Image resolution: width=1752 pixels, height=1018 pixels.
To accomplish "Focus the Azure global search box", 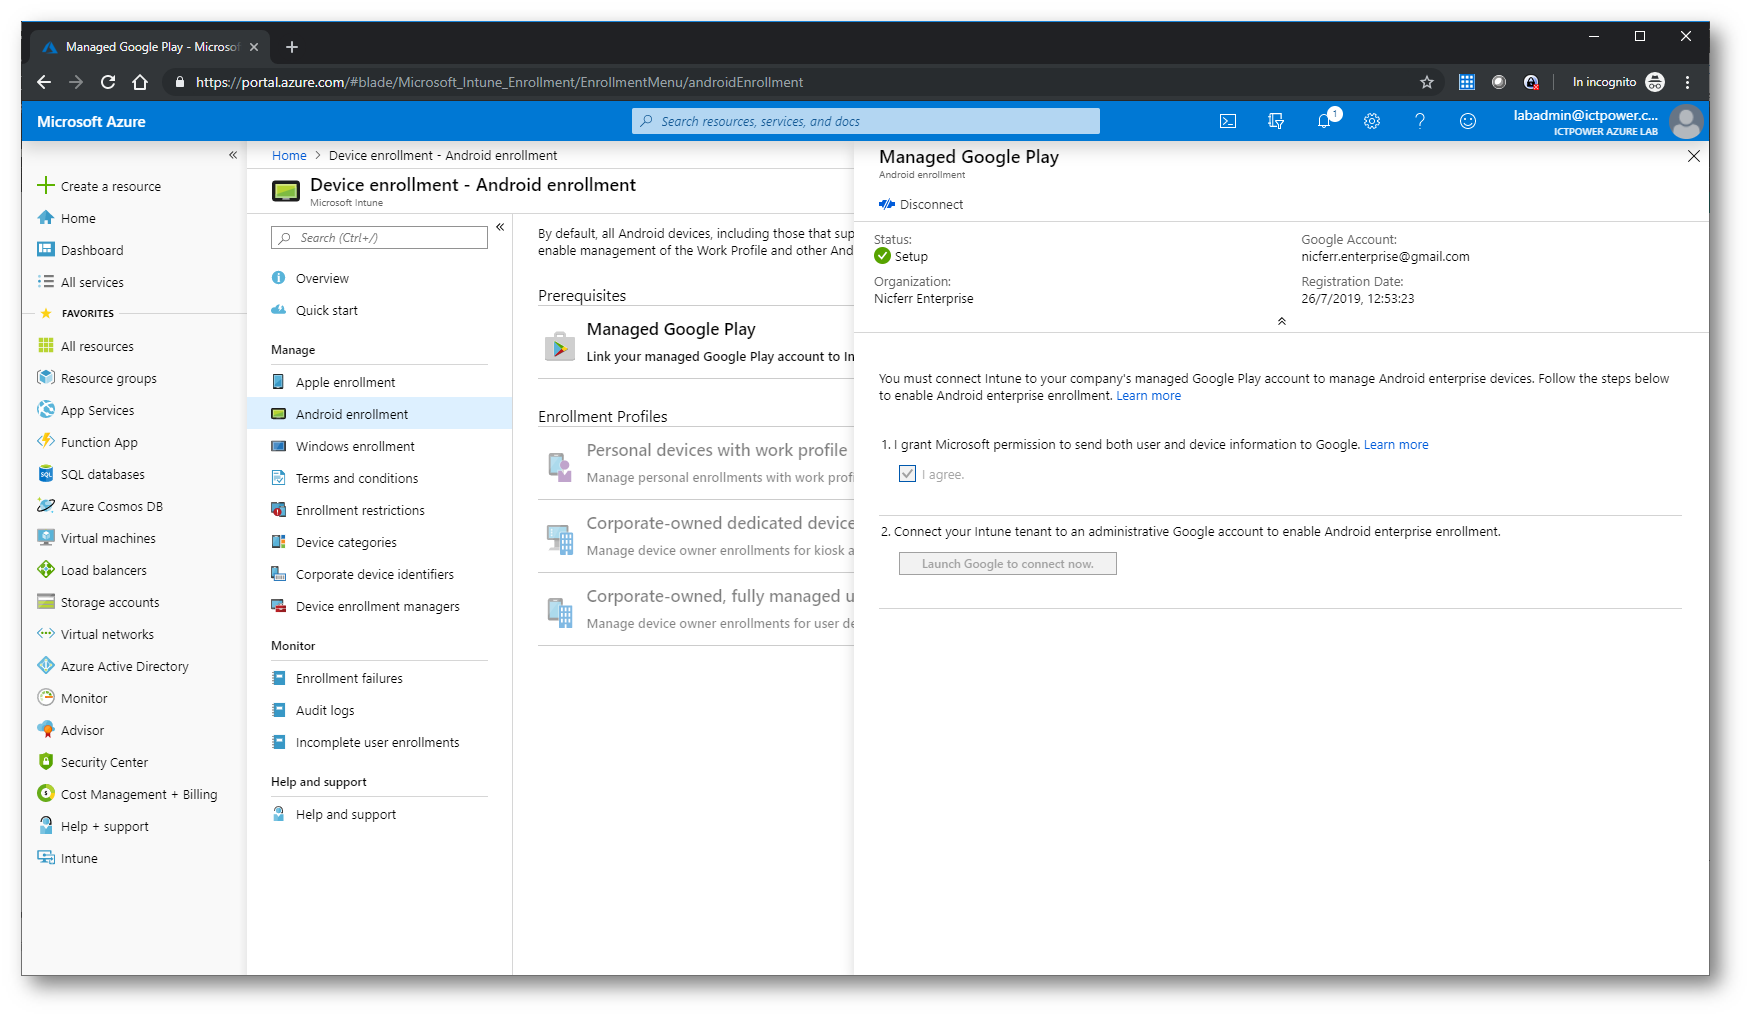I will point(866,121).
